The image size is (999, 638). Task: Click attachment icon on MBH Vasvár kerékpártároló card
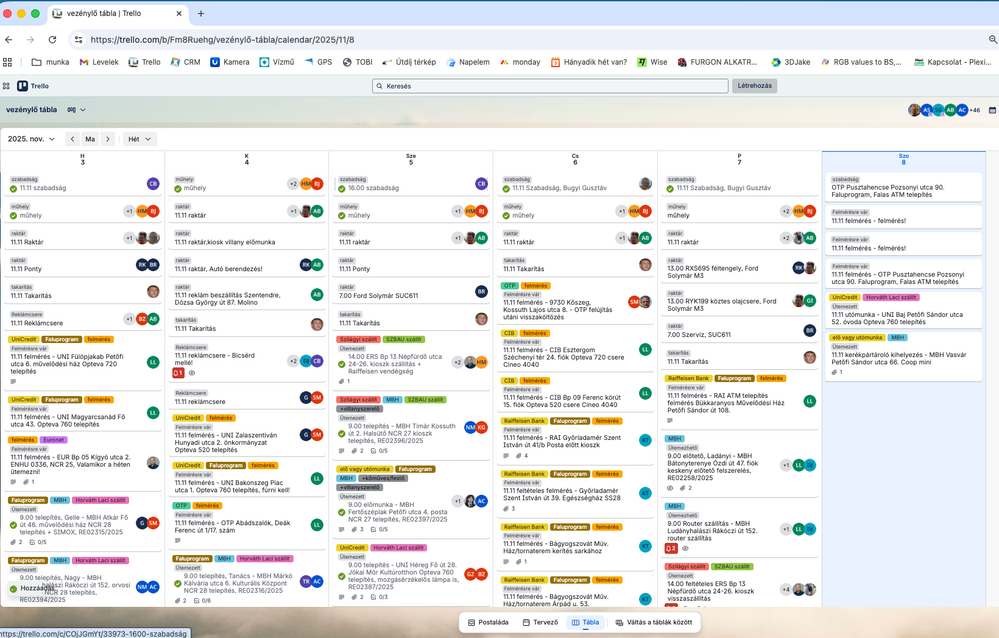pyautogui.click(x=835, y=372)
